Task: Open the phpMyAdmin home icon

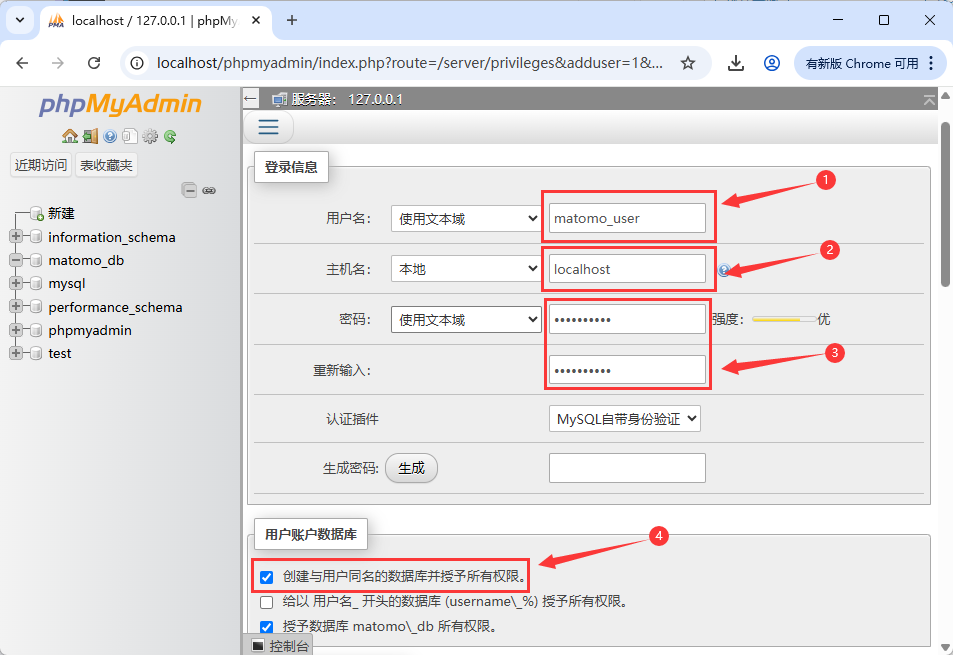Action: point(70,136)
